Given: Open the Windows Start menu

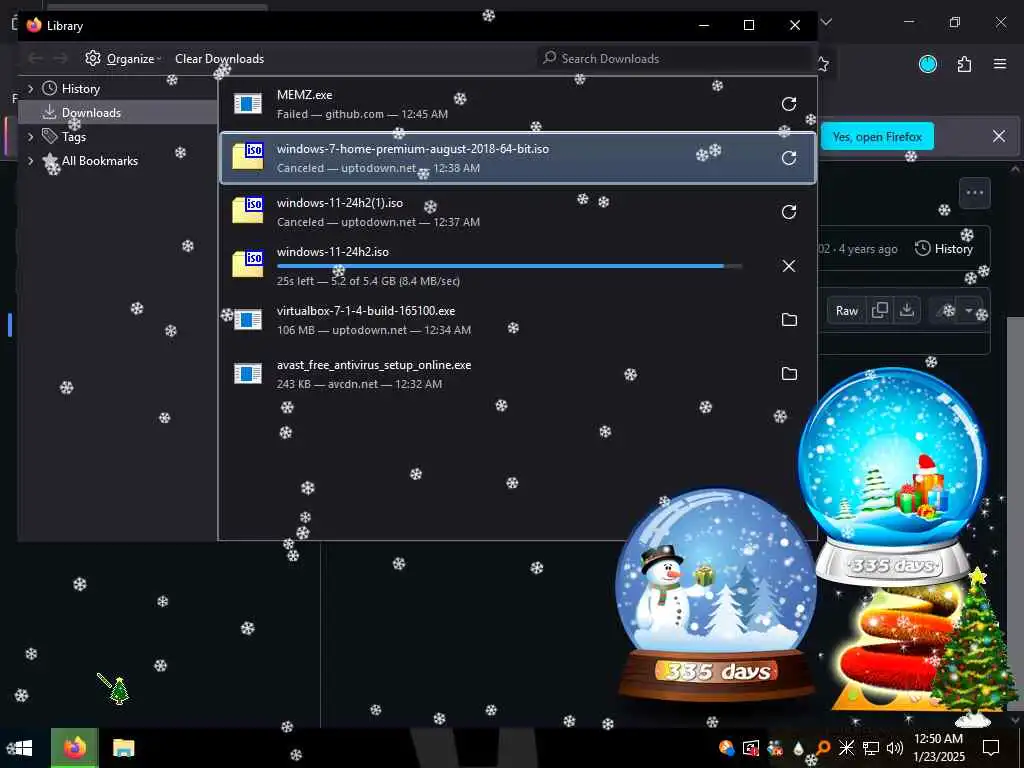Looking at the screenshot, I should (x=22, y=748).
